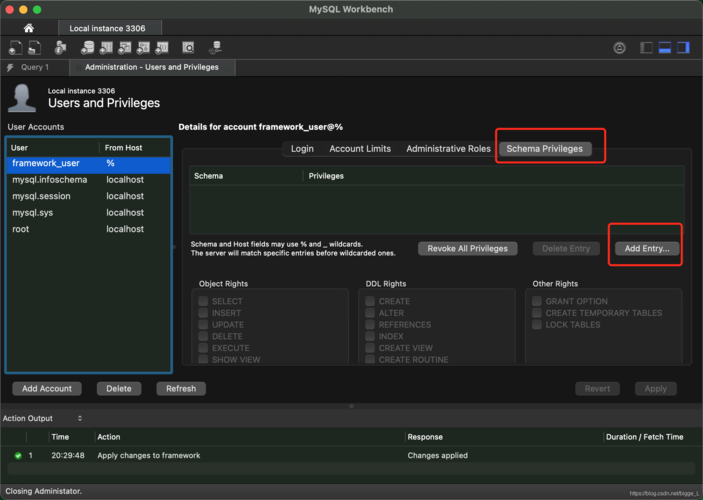
Task: Click the lightning icon on Query 1 tab
Action: [10, 68]
